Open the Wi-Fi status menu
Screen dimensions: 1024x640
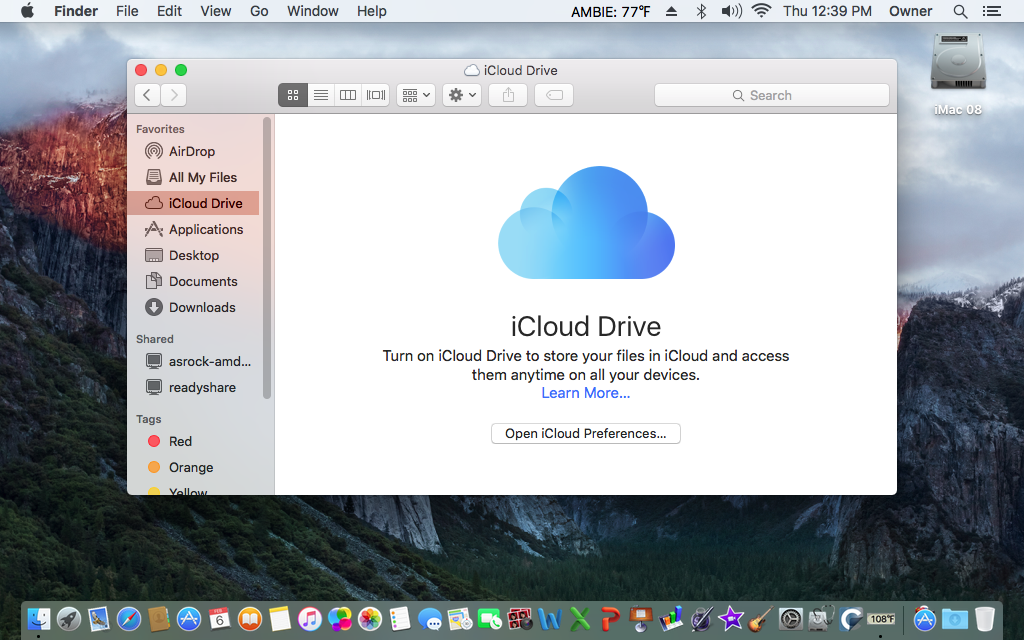tap(761, 11)
